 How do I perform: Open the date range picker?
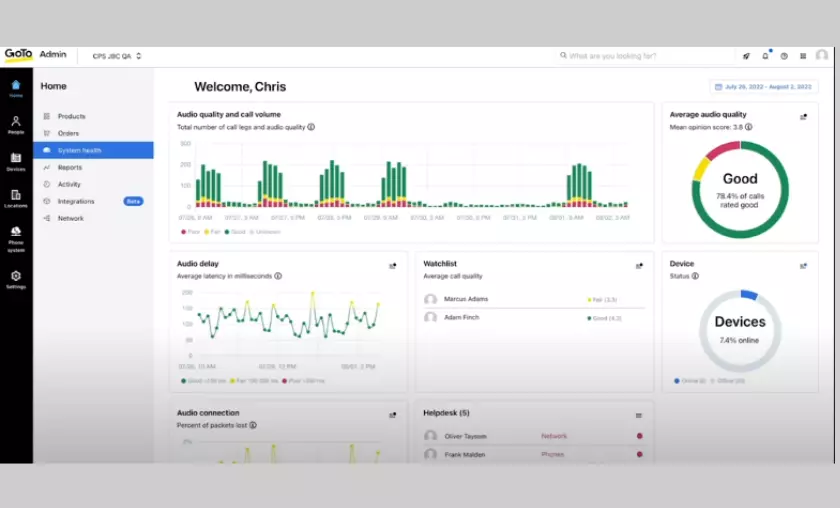[765, 87]
